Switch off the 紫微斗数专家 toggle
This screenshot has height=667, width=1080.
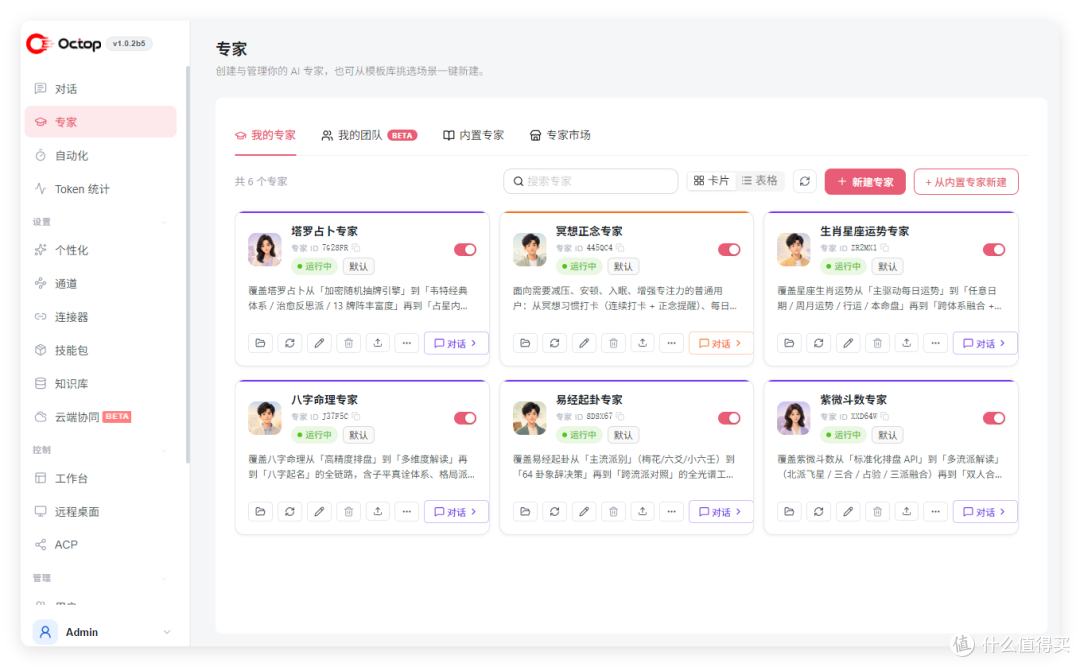tap(994, 418)
